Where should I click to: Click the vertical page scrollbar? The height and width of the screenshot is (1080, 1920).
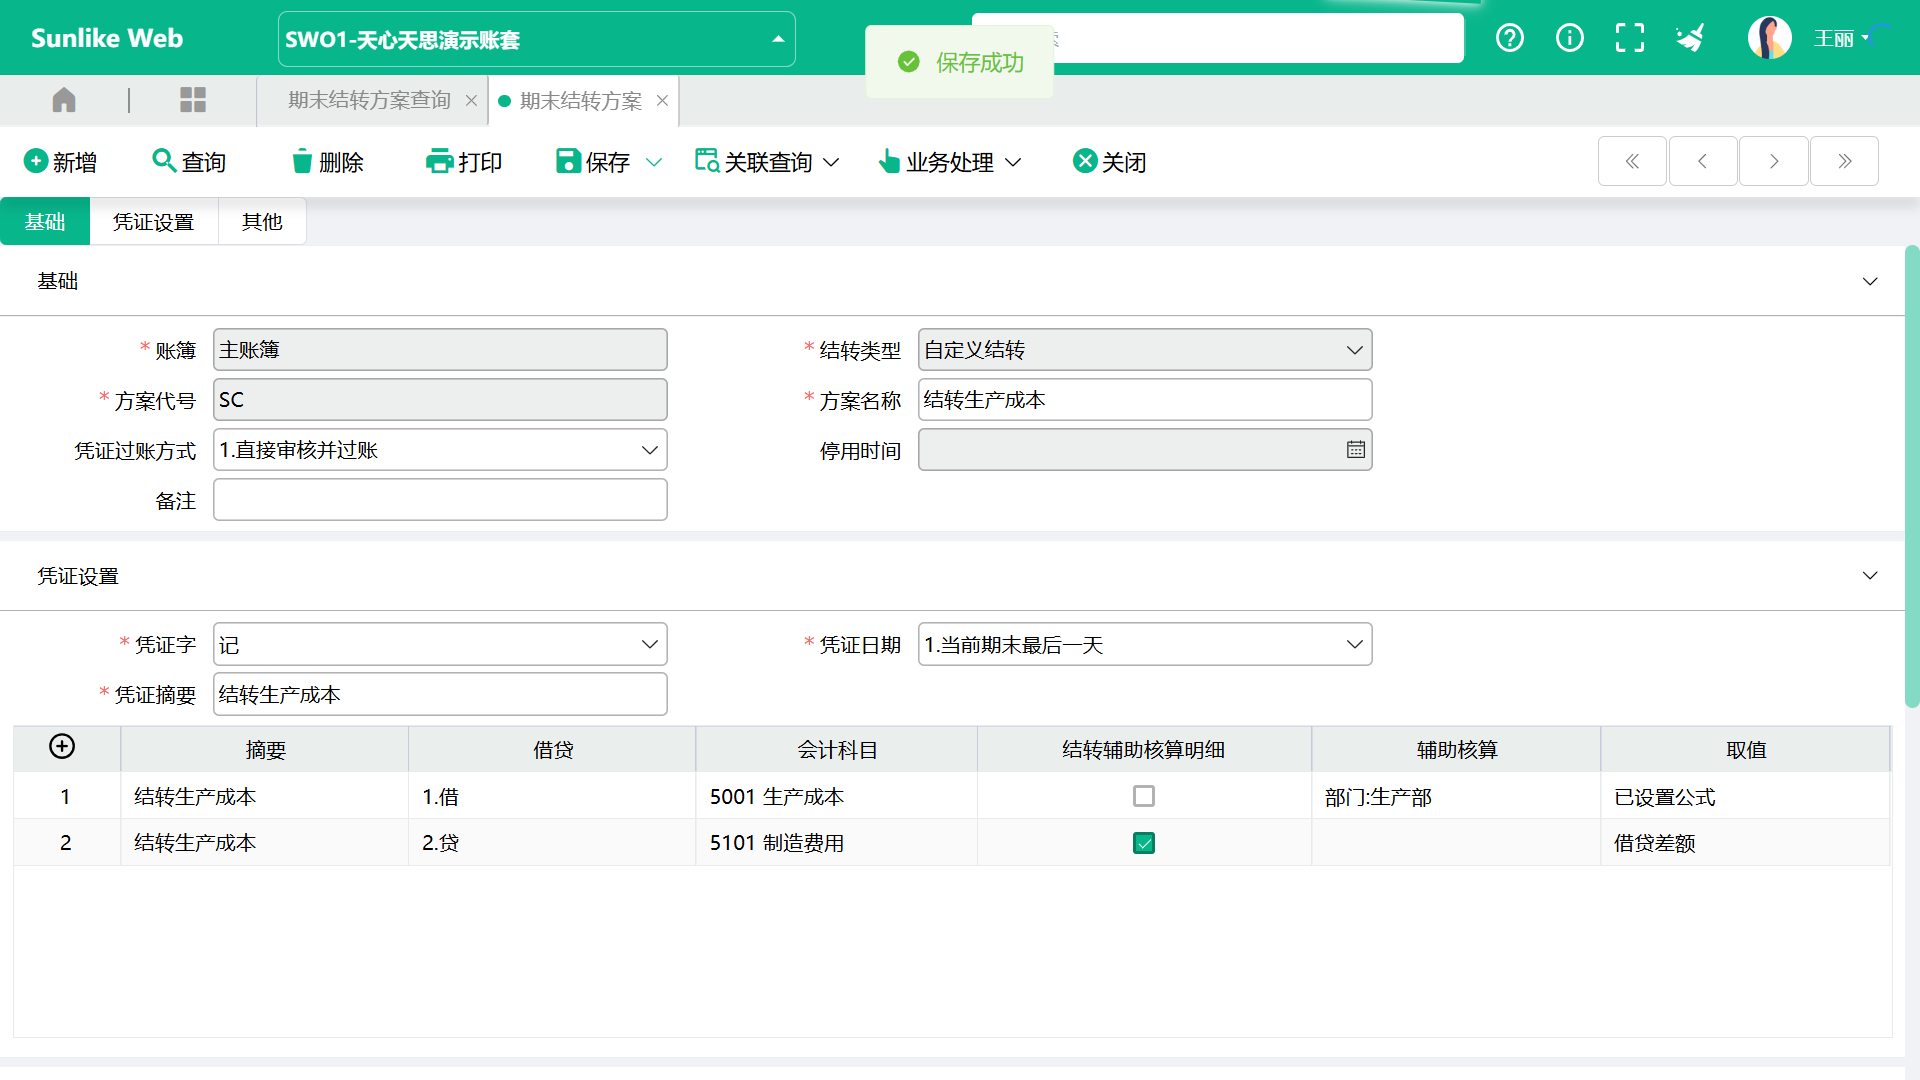(1912, 477)
